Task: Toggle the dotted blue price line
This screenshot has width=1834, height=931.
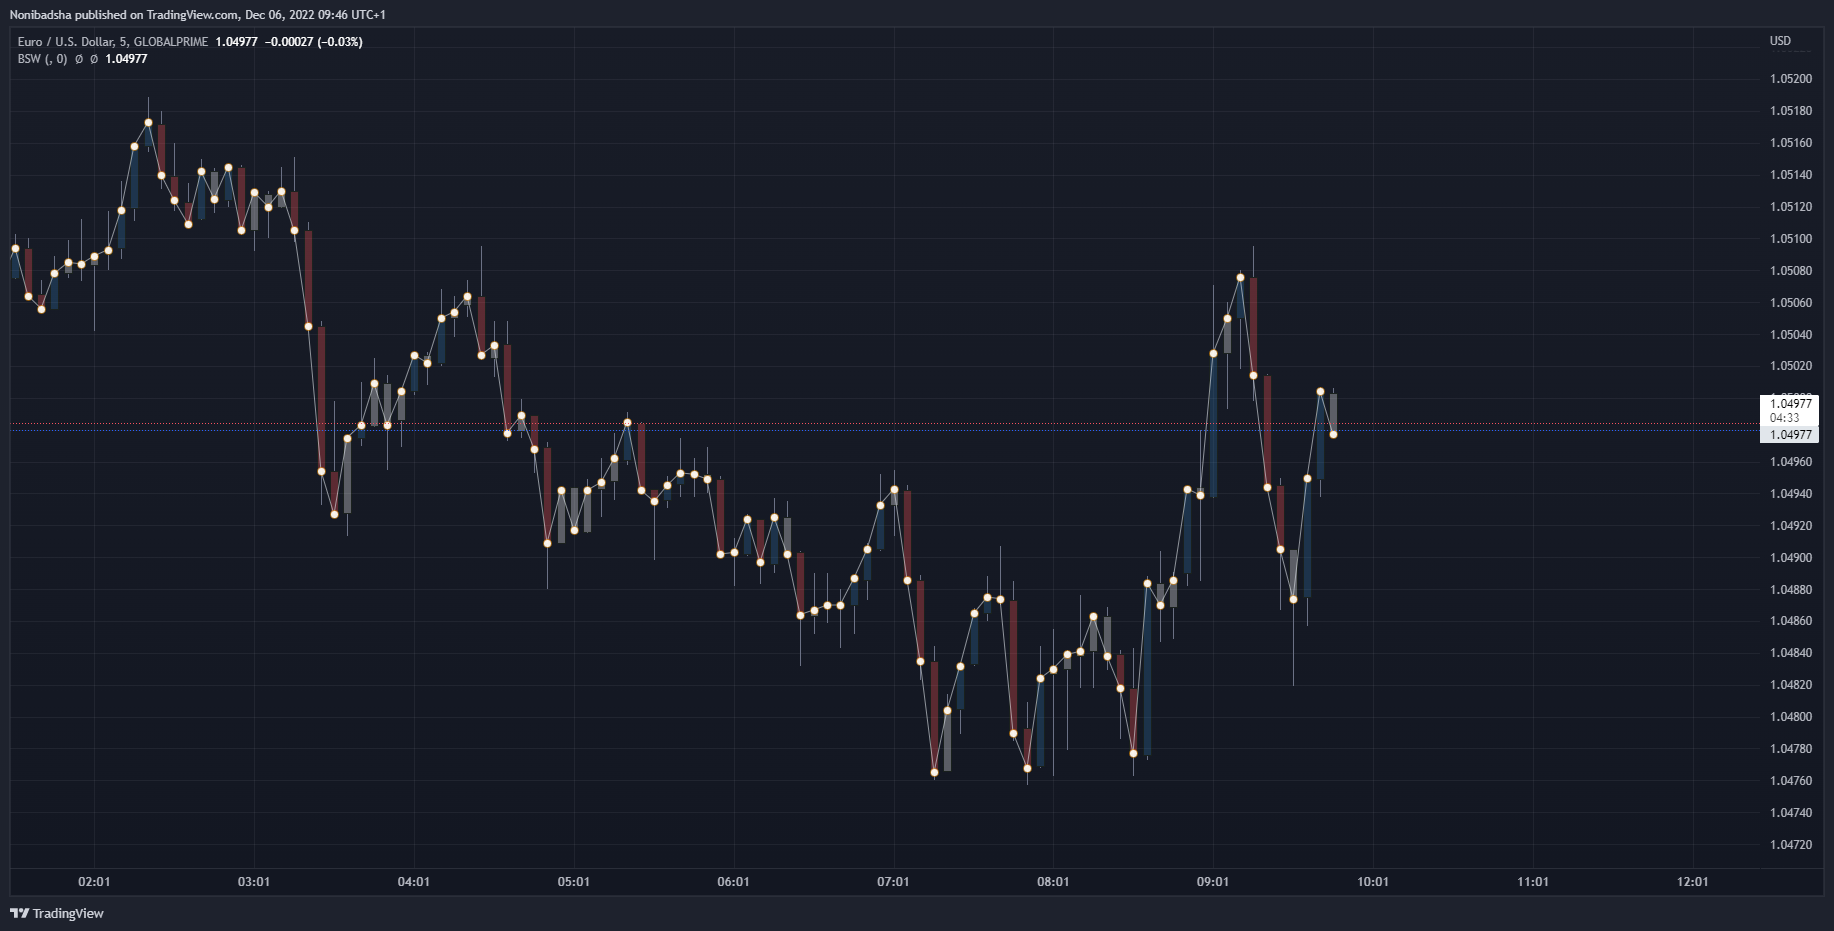Action: click(x=900, y=431)
